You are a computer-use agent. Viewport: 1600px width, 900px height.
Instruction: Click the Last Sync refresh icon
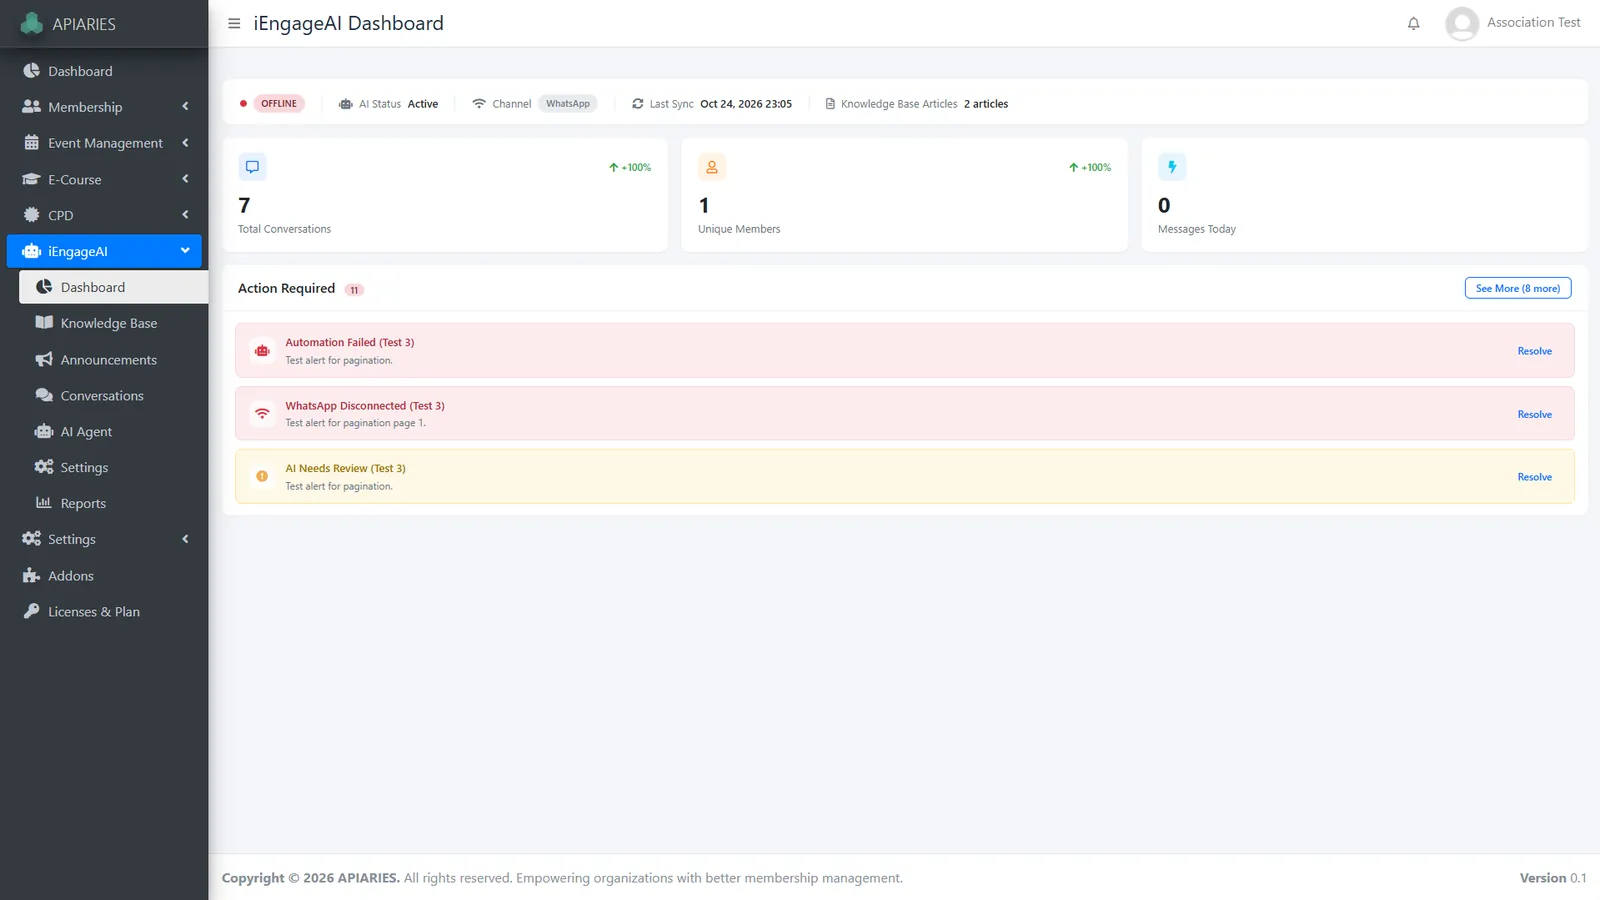click(x=638, y=104)
